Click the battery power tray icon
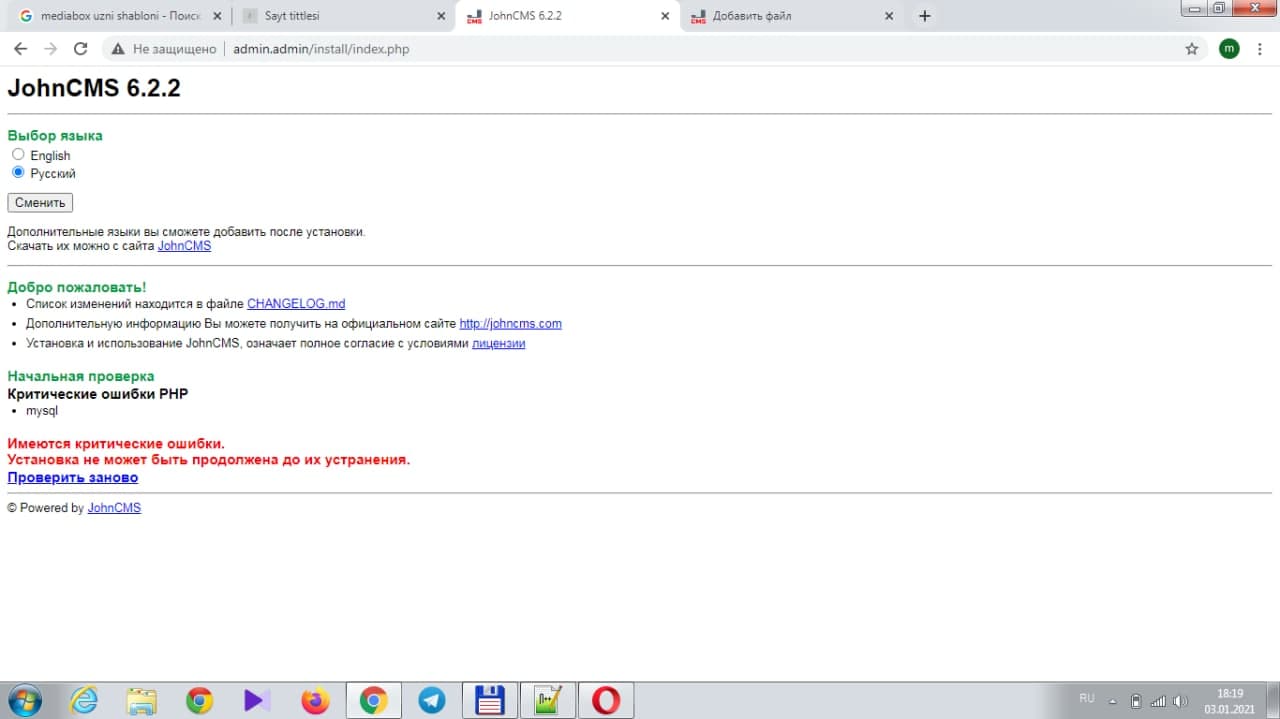 pyautogui.click(x=1136, y=701)
